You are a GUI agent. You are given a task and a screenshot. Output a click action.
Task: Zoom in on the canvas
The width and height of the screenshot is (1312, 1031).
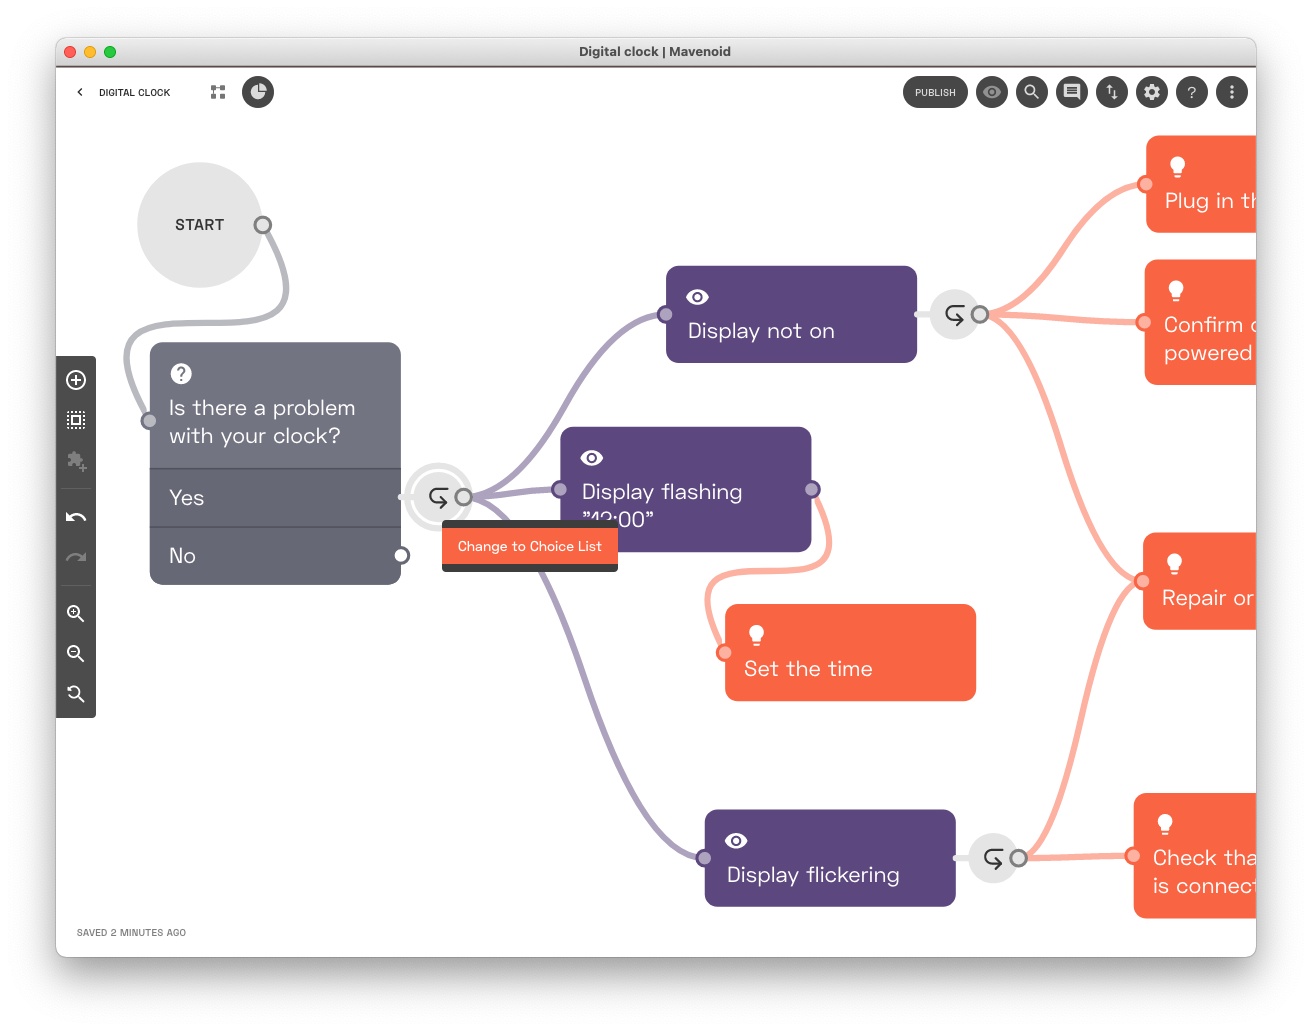pos(76,614)
